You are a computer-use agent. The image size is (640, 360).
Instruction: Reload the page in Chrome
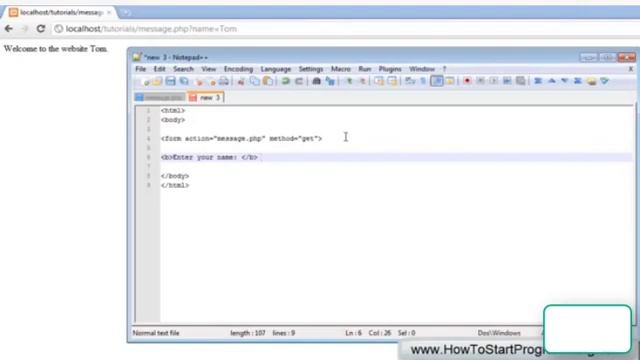[x=40, y=29]
